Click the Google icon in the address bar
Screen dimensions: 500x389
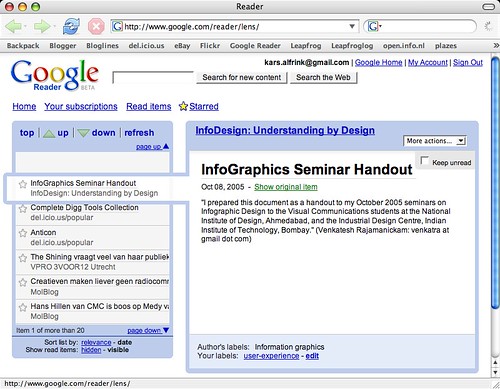[117, 26]
